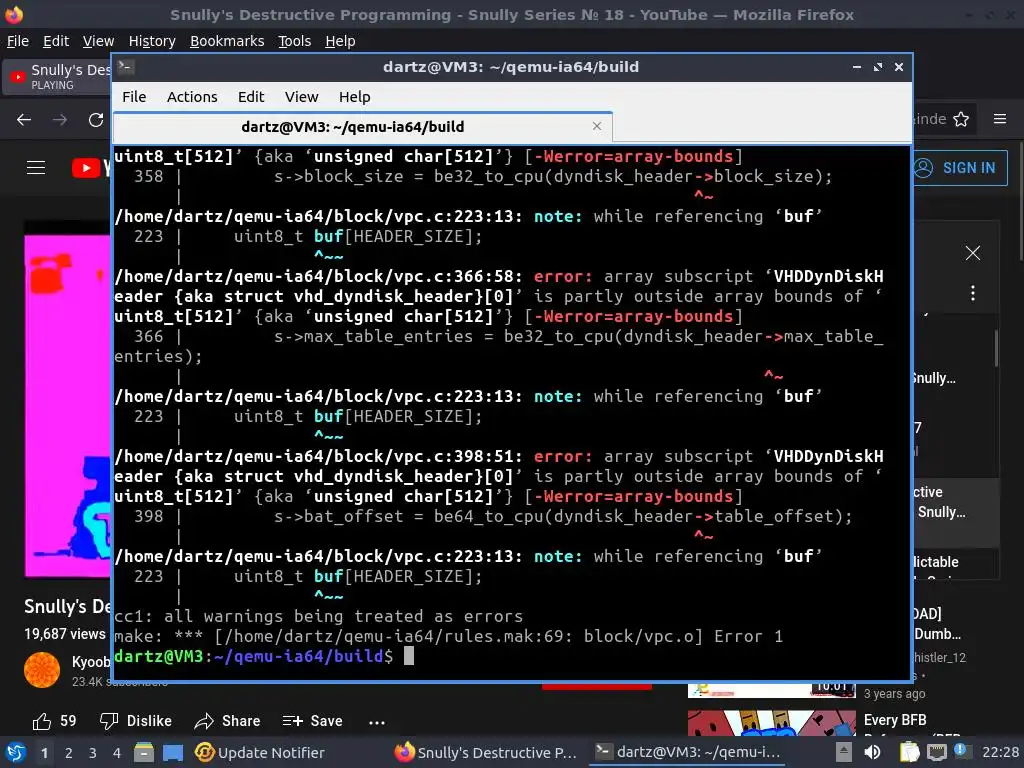
Task: Close the dartz@VM3 terminal tab
Action: [x=597, y=126]
